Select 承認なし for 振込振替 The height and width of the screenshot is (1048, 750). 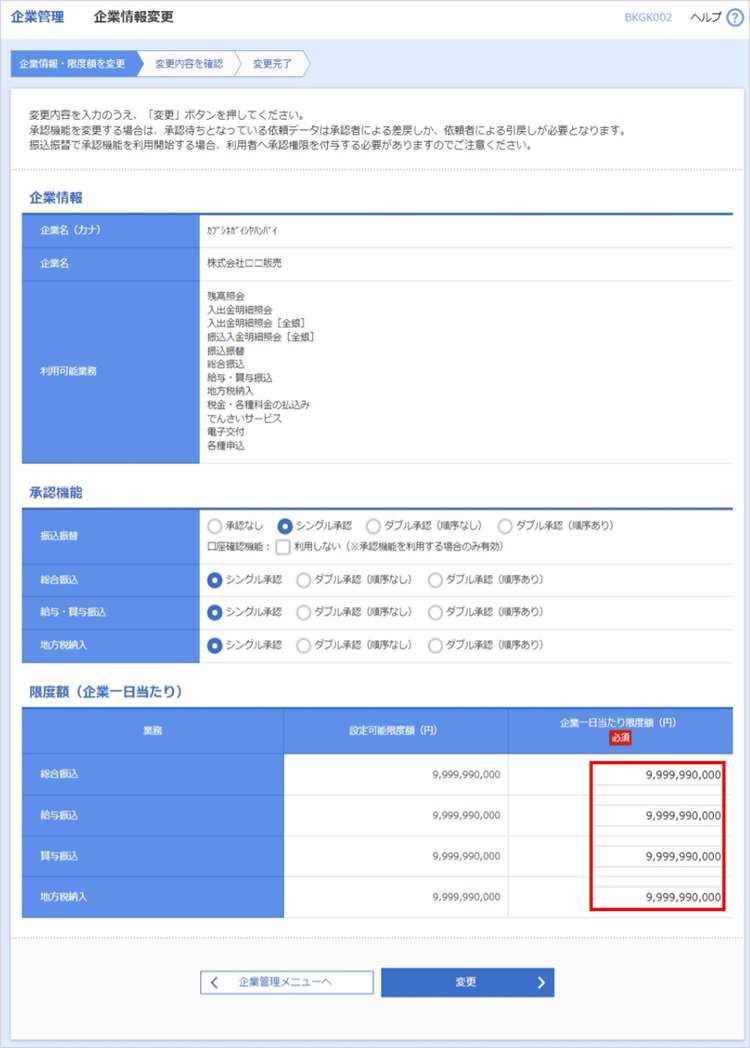[214, 526]
